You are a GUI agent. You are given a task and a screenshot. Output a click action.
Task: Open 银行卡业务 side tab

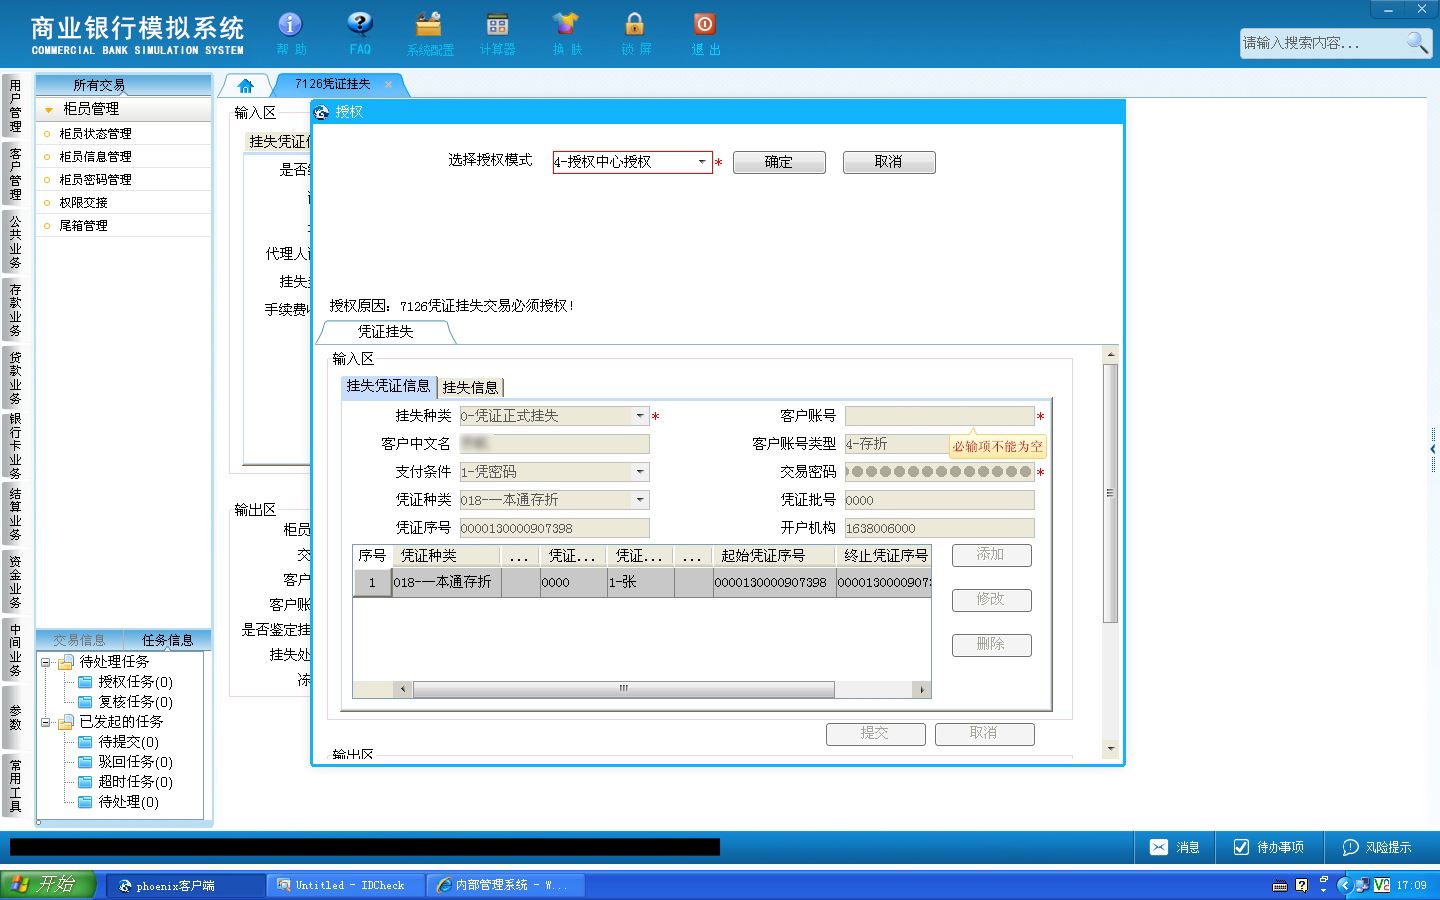pyautogui.click(x=14, y=446)
